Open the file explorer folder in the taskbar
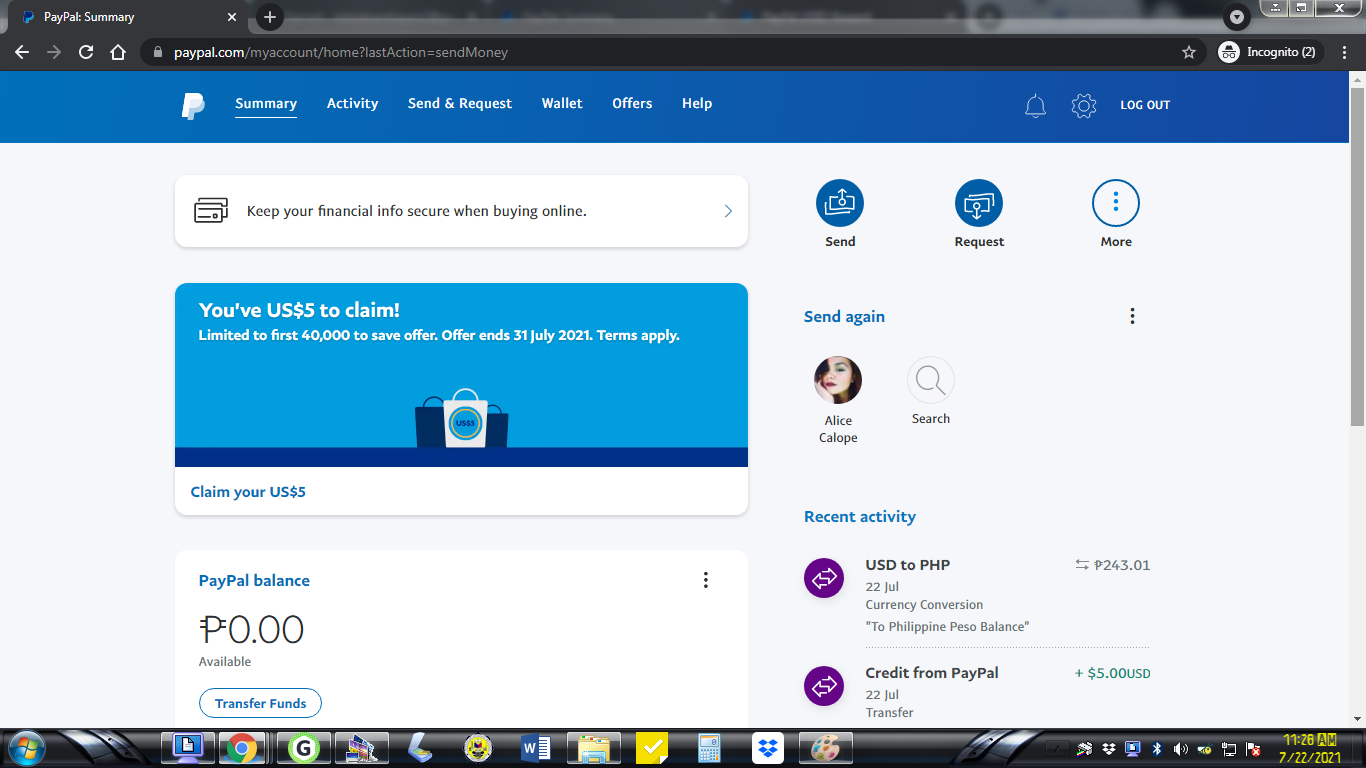The width and height of the screenshot is (1366, 768). (x=594, y=748)
